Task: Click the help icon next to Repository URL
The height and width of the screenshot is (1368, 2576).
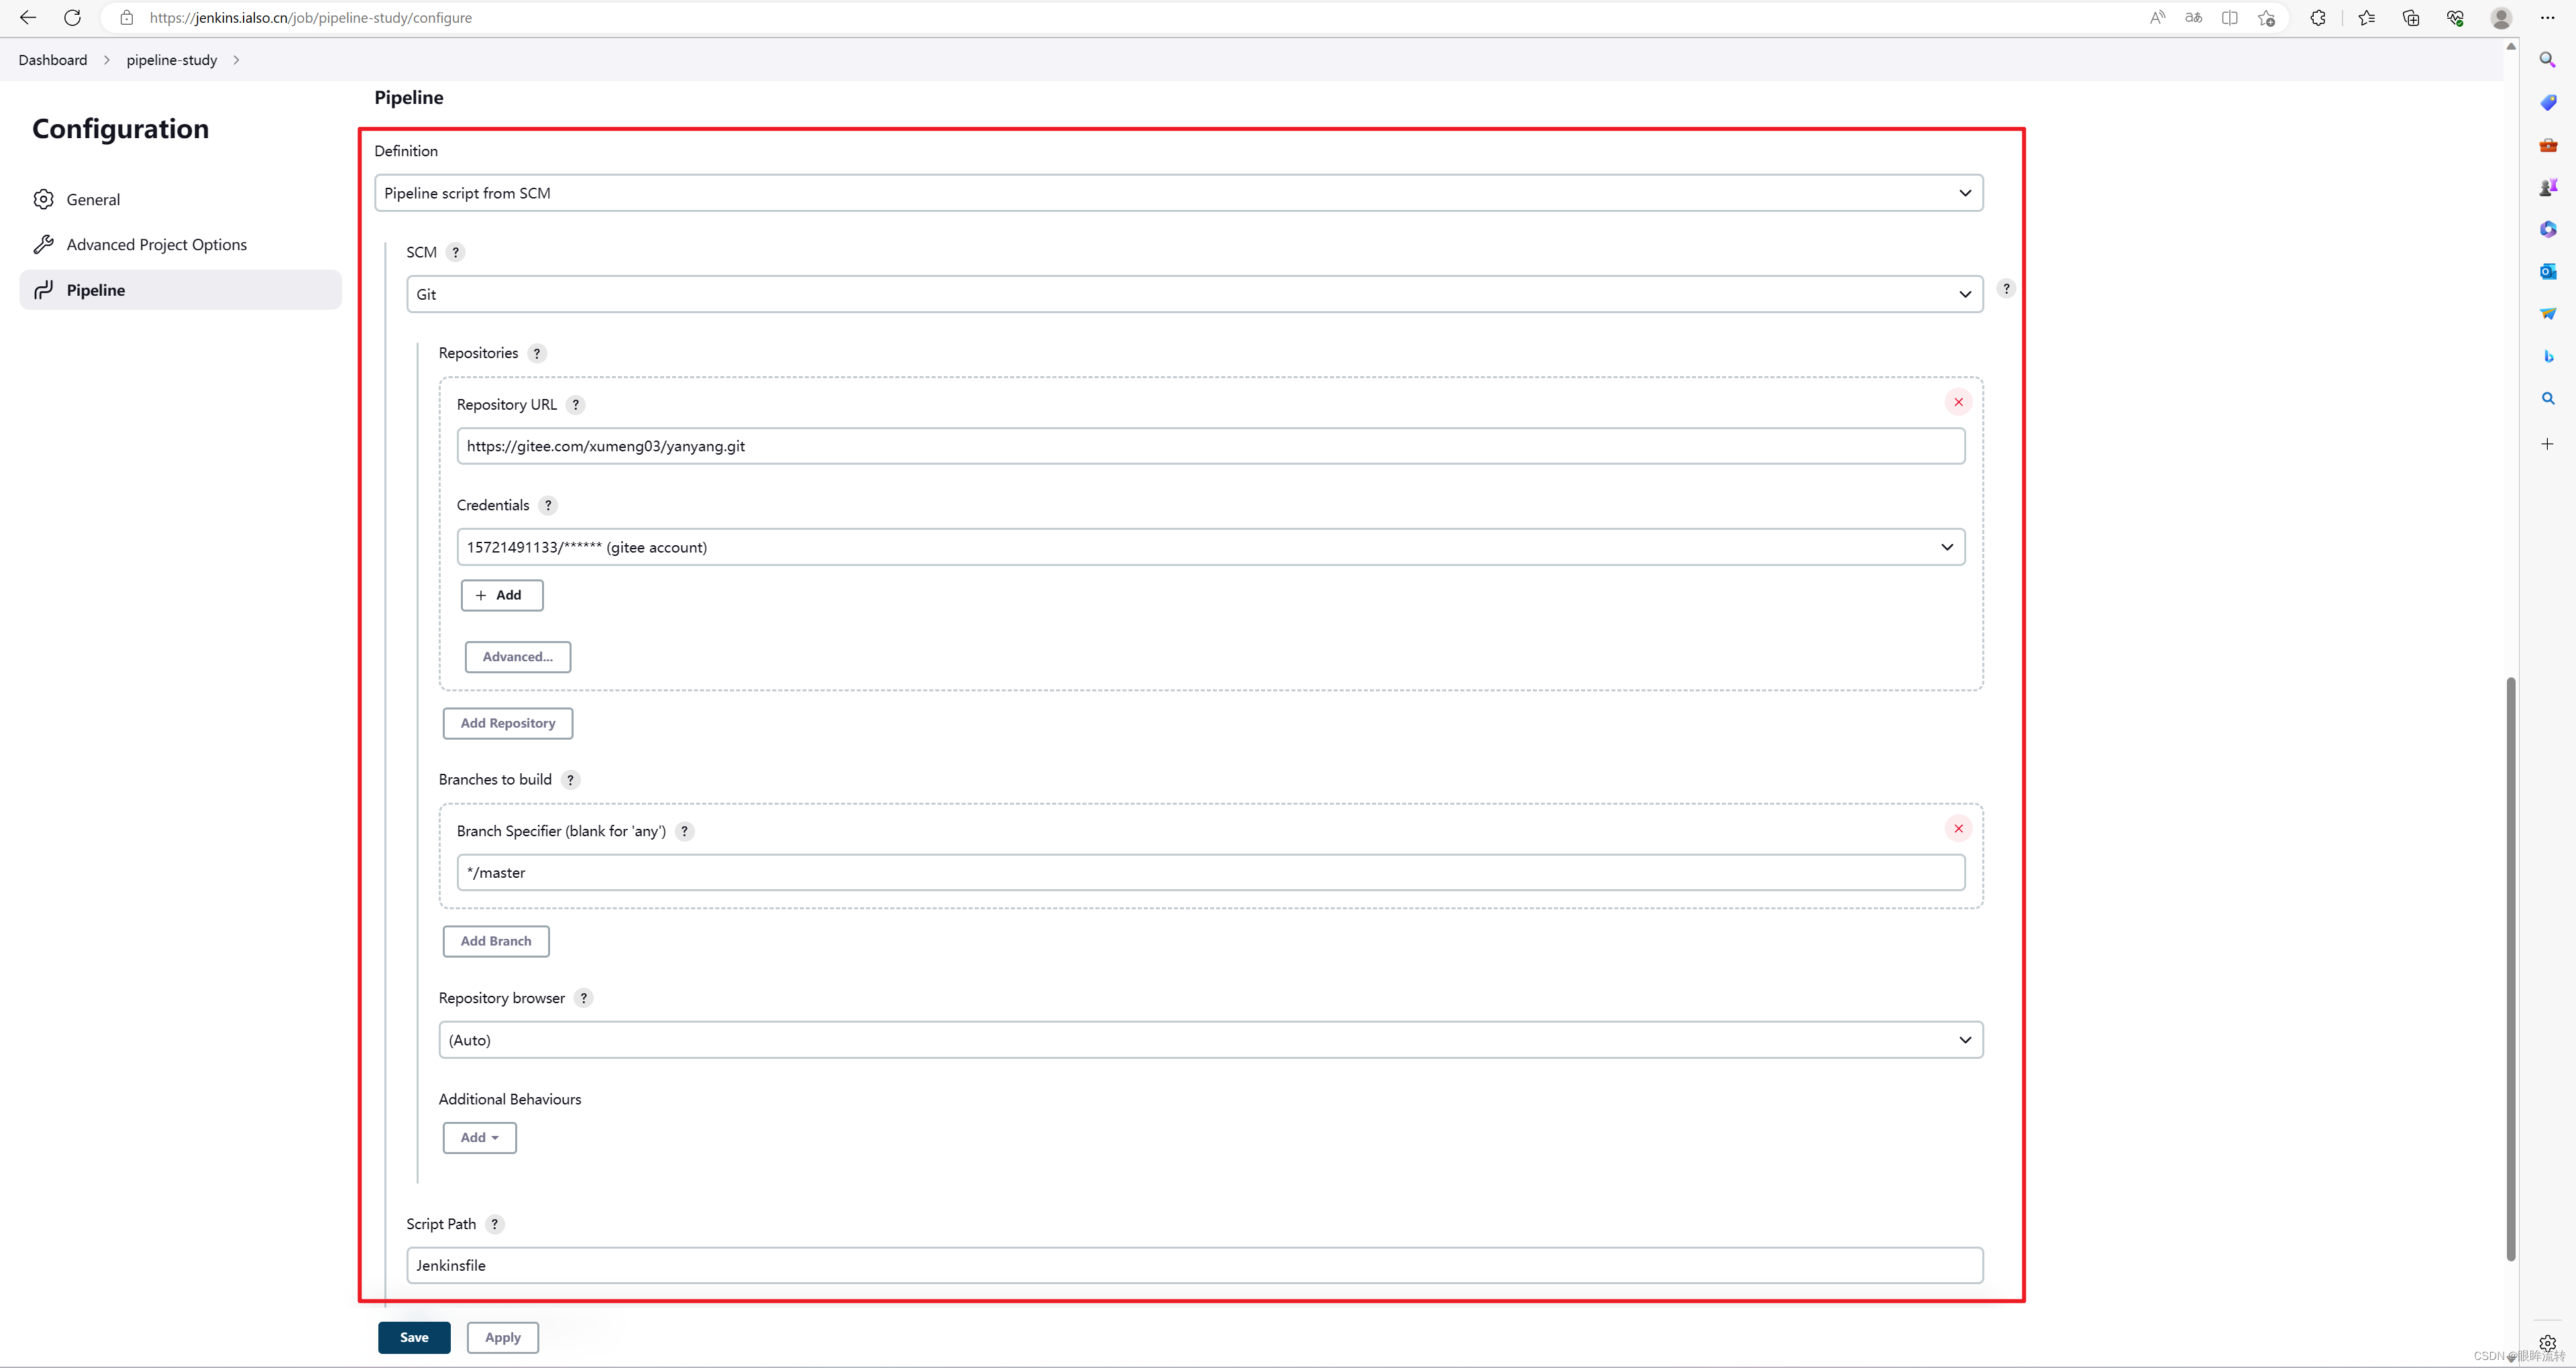Action: click(576, 404)
